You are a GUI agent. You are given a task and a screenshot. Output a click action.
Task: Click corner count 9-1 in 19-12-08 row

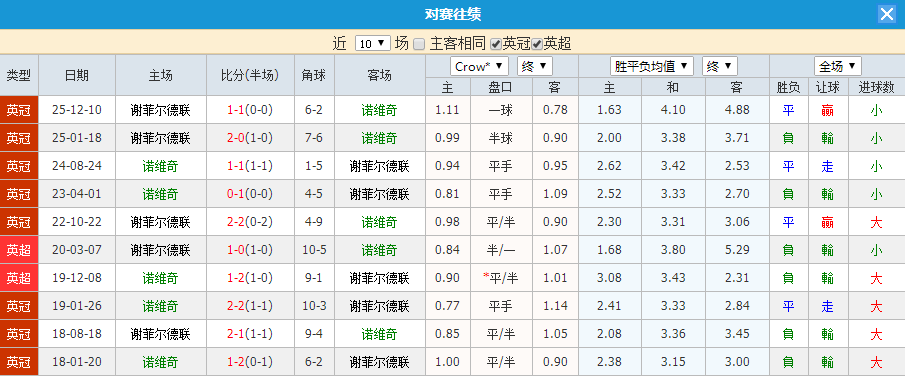coord(313,278)
